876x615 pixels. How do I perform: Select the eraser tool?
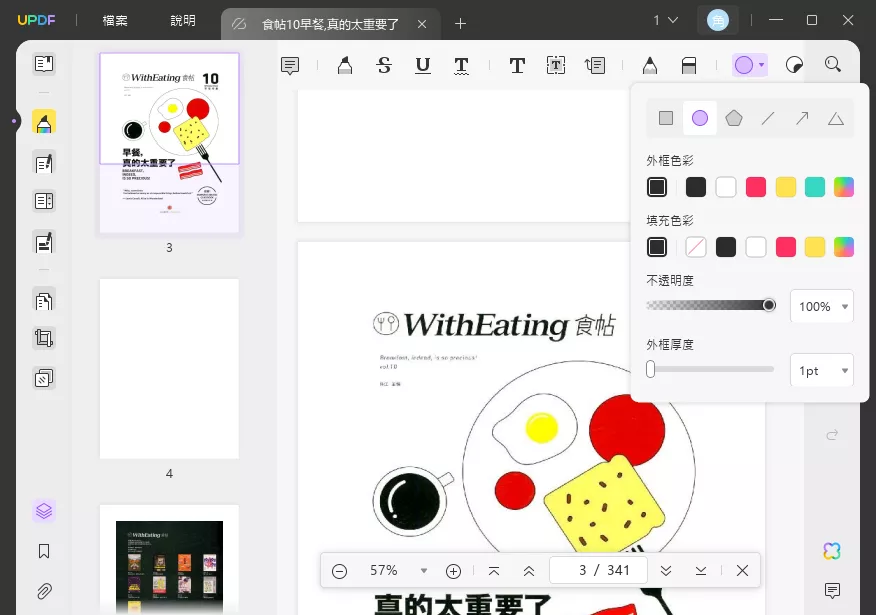point(689,65)
